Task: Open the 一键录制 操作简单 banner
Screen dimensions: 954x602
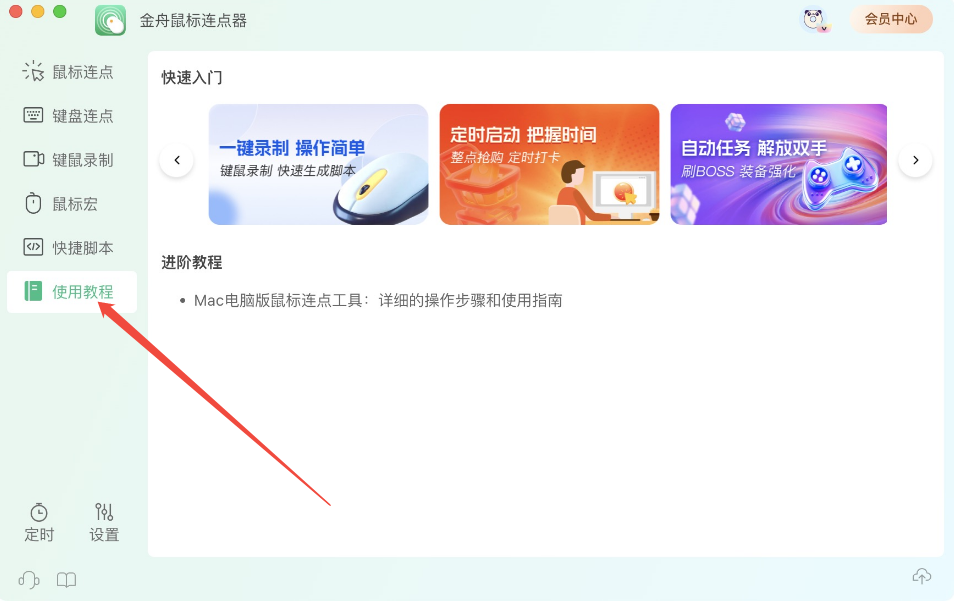Action: click(318, 164)
